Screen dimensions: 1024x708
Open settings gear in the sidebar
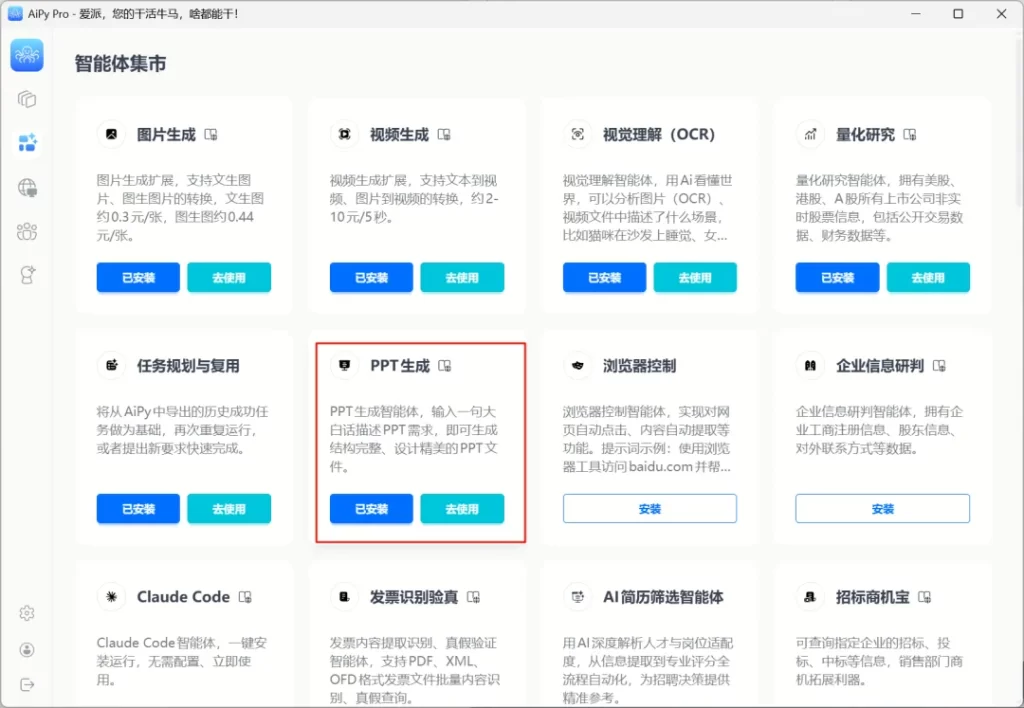27,613
